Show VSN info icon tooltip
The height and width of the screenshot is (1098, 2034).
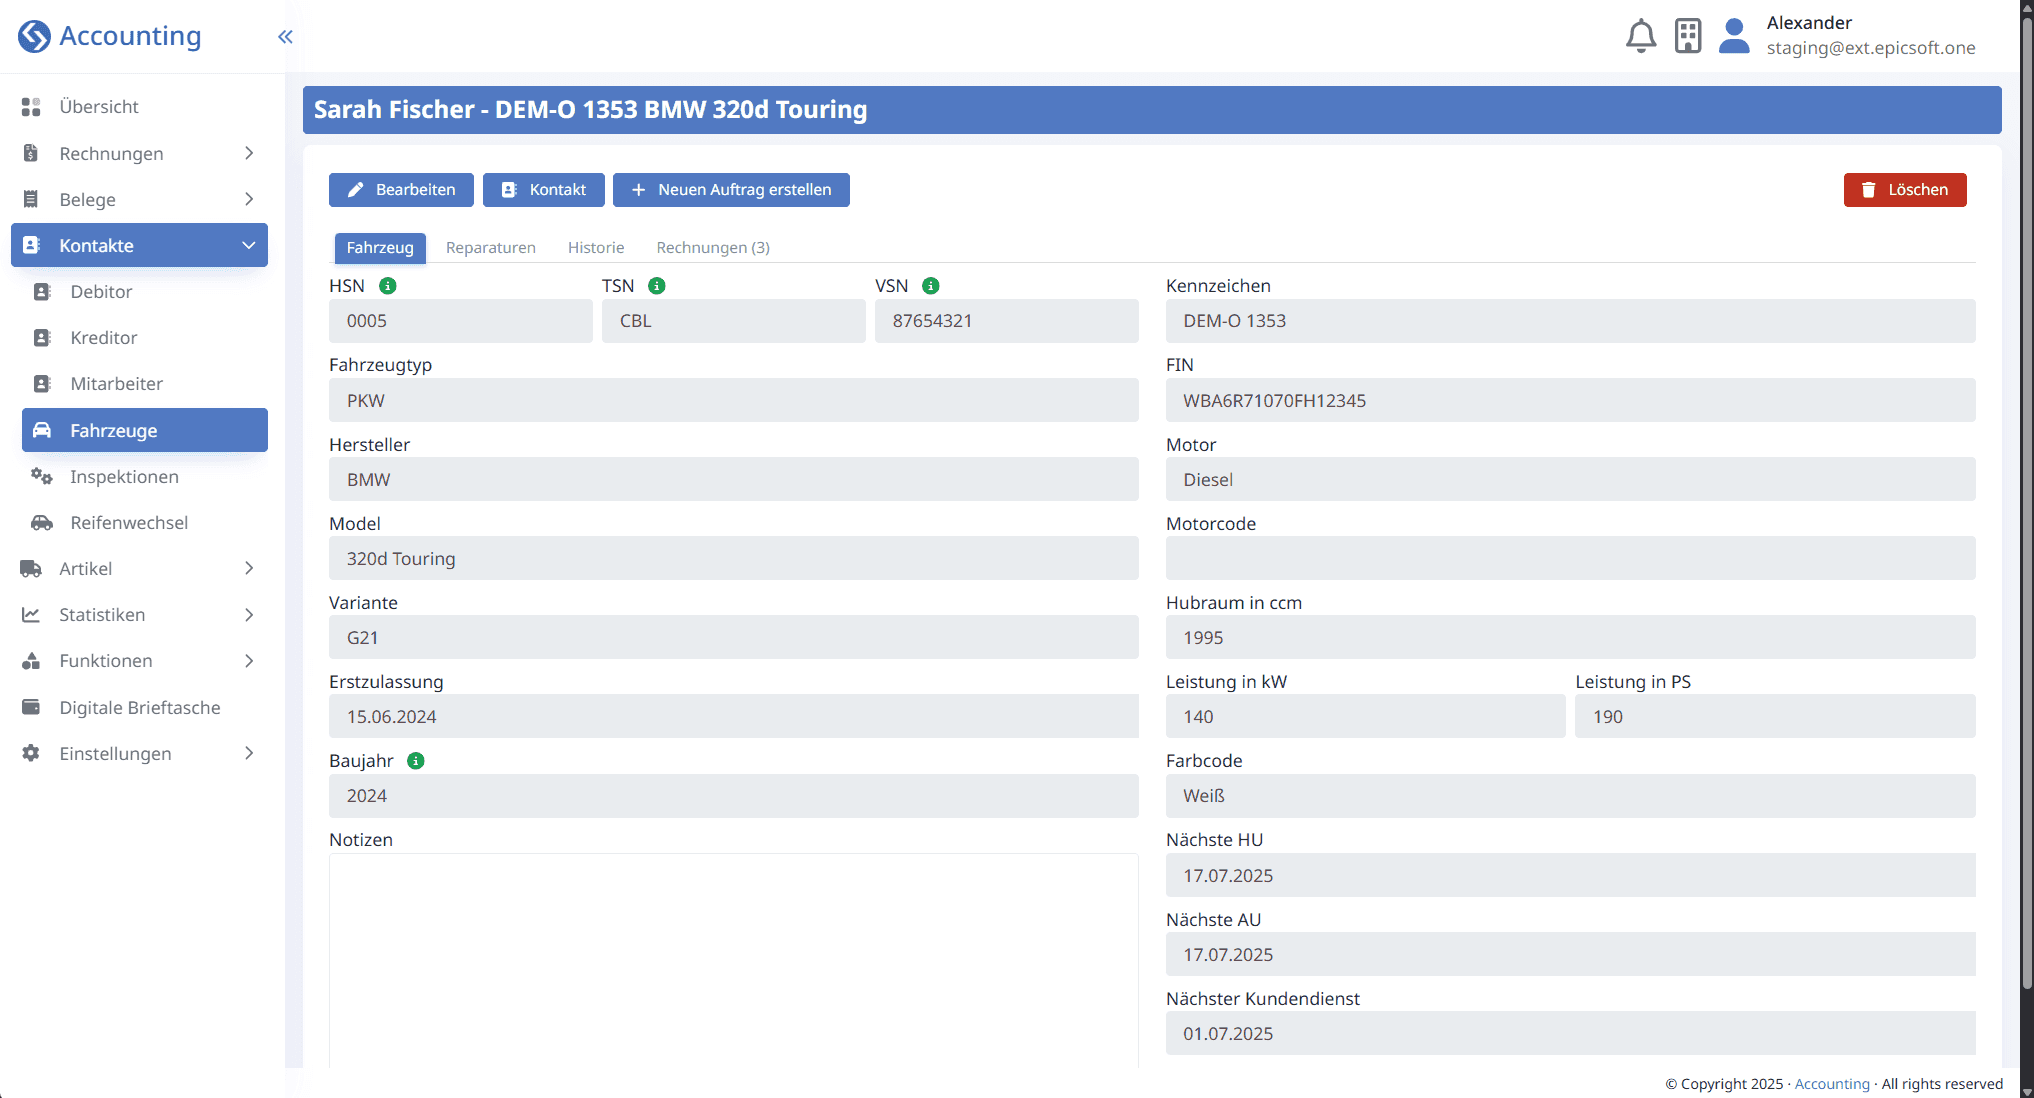tap(931, 286)
